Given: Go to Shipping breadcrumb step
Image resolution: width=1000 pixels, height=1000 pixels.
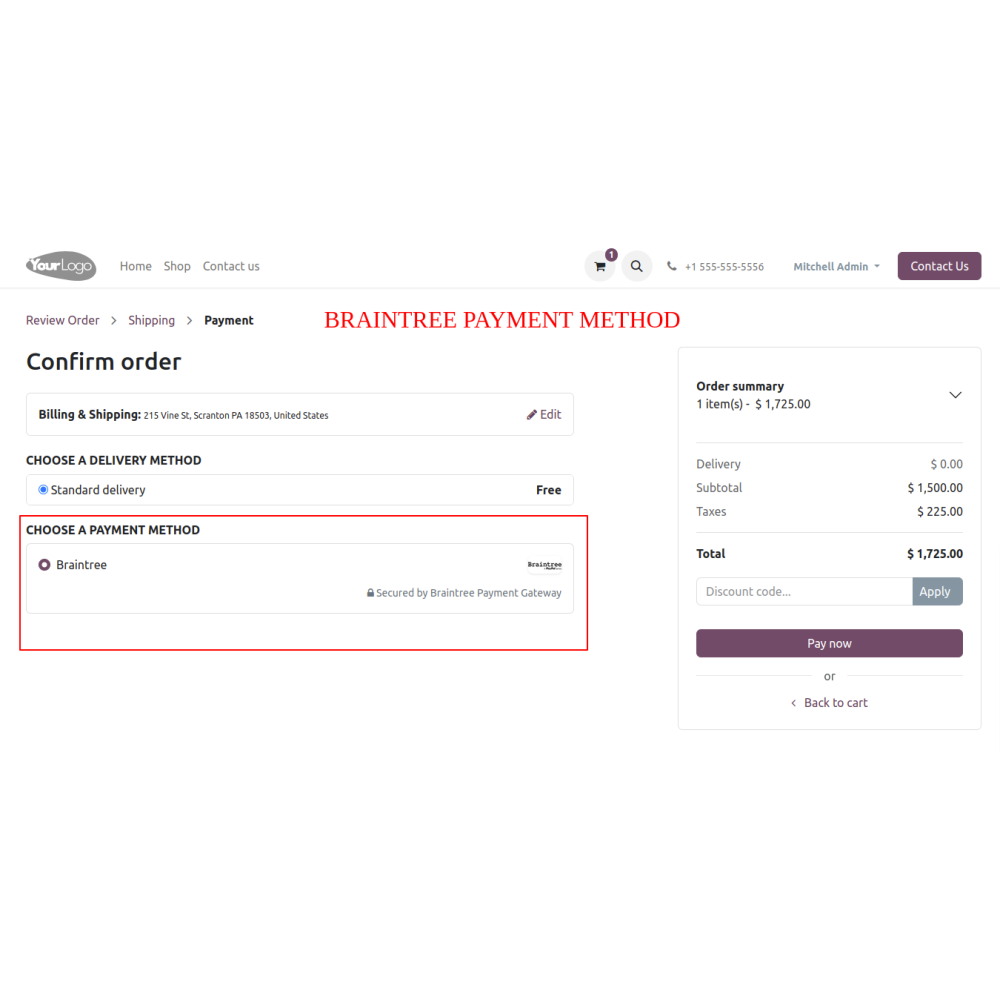Looking at the screenshot, I should click(151, 320).
